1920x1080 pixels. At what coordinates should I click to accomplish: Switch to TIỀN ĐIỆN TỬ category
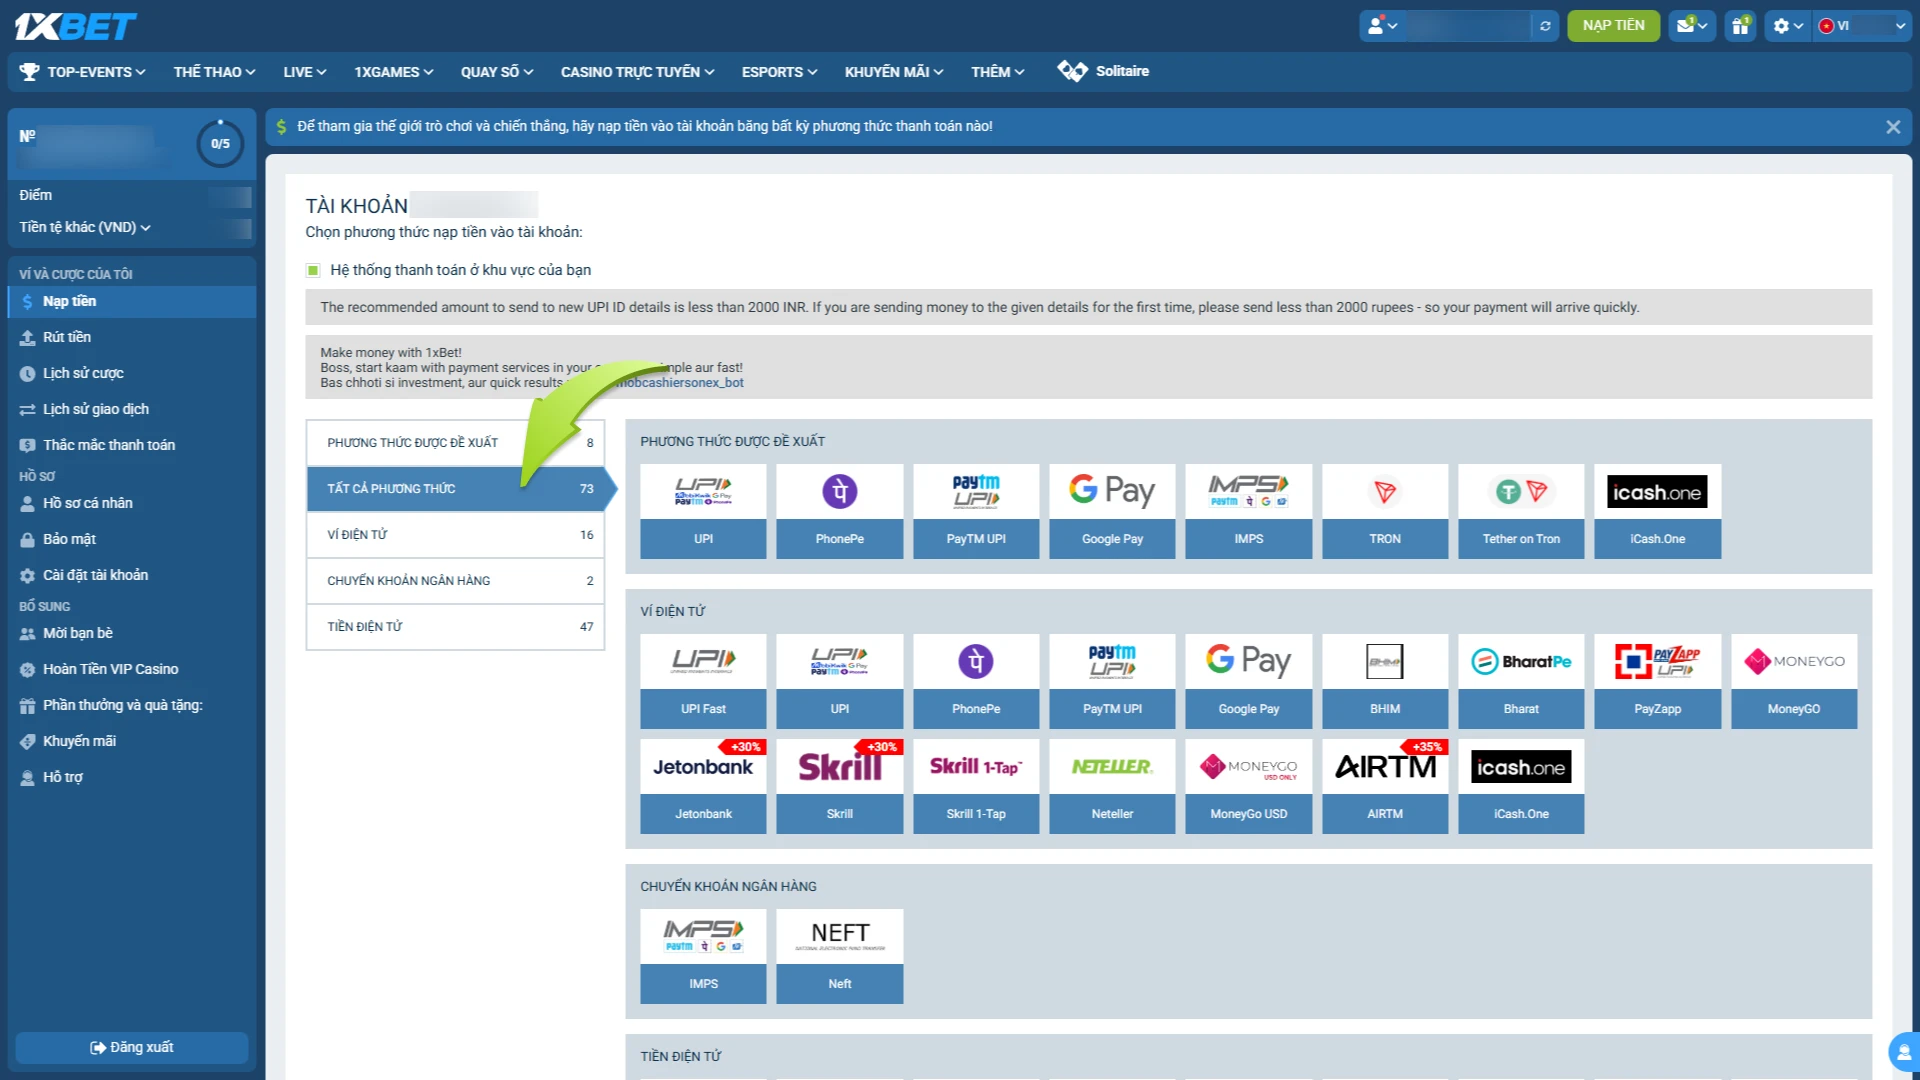pyautogui.click(x=455, y=627)
